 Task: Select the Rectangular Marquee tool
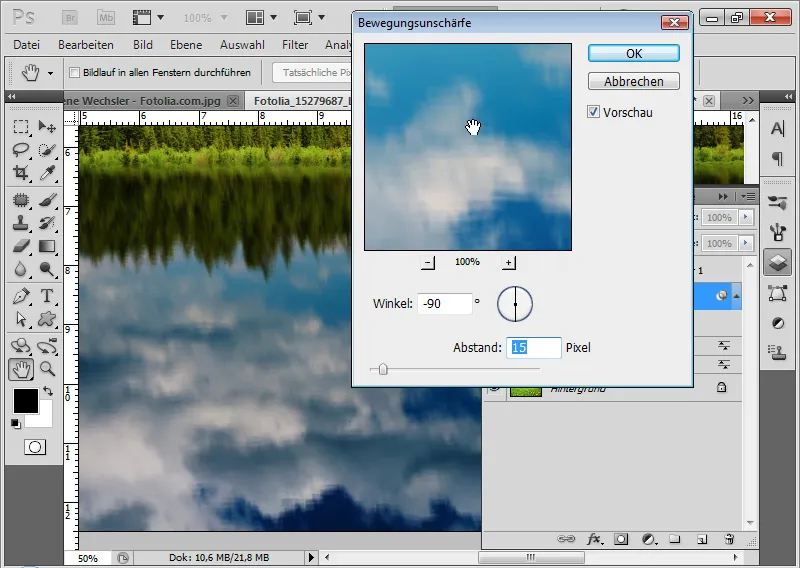[x=21, y=126]
